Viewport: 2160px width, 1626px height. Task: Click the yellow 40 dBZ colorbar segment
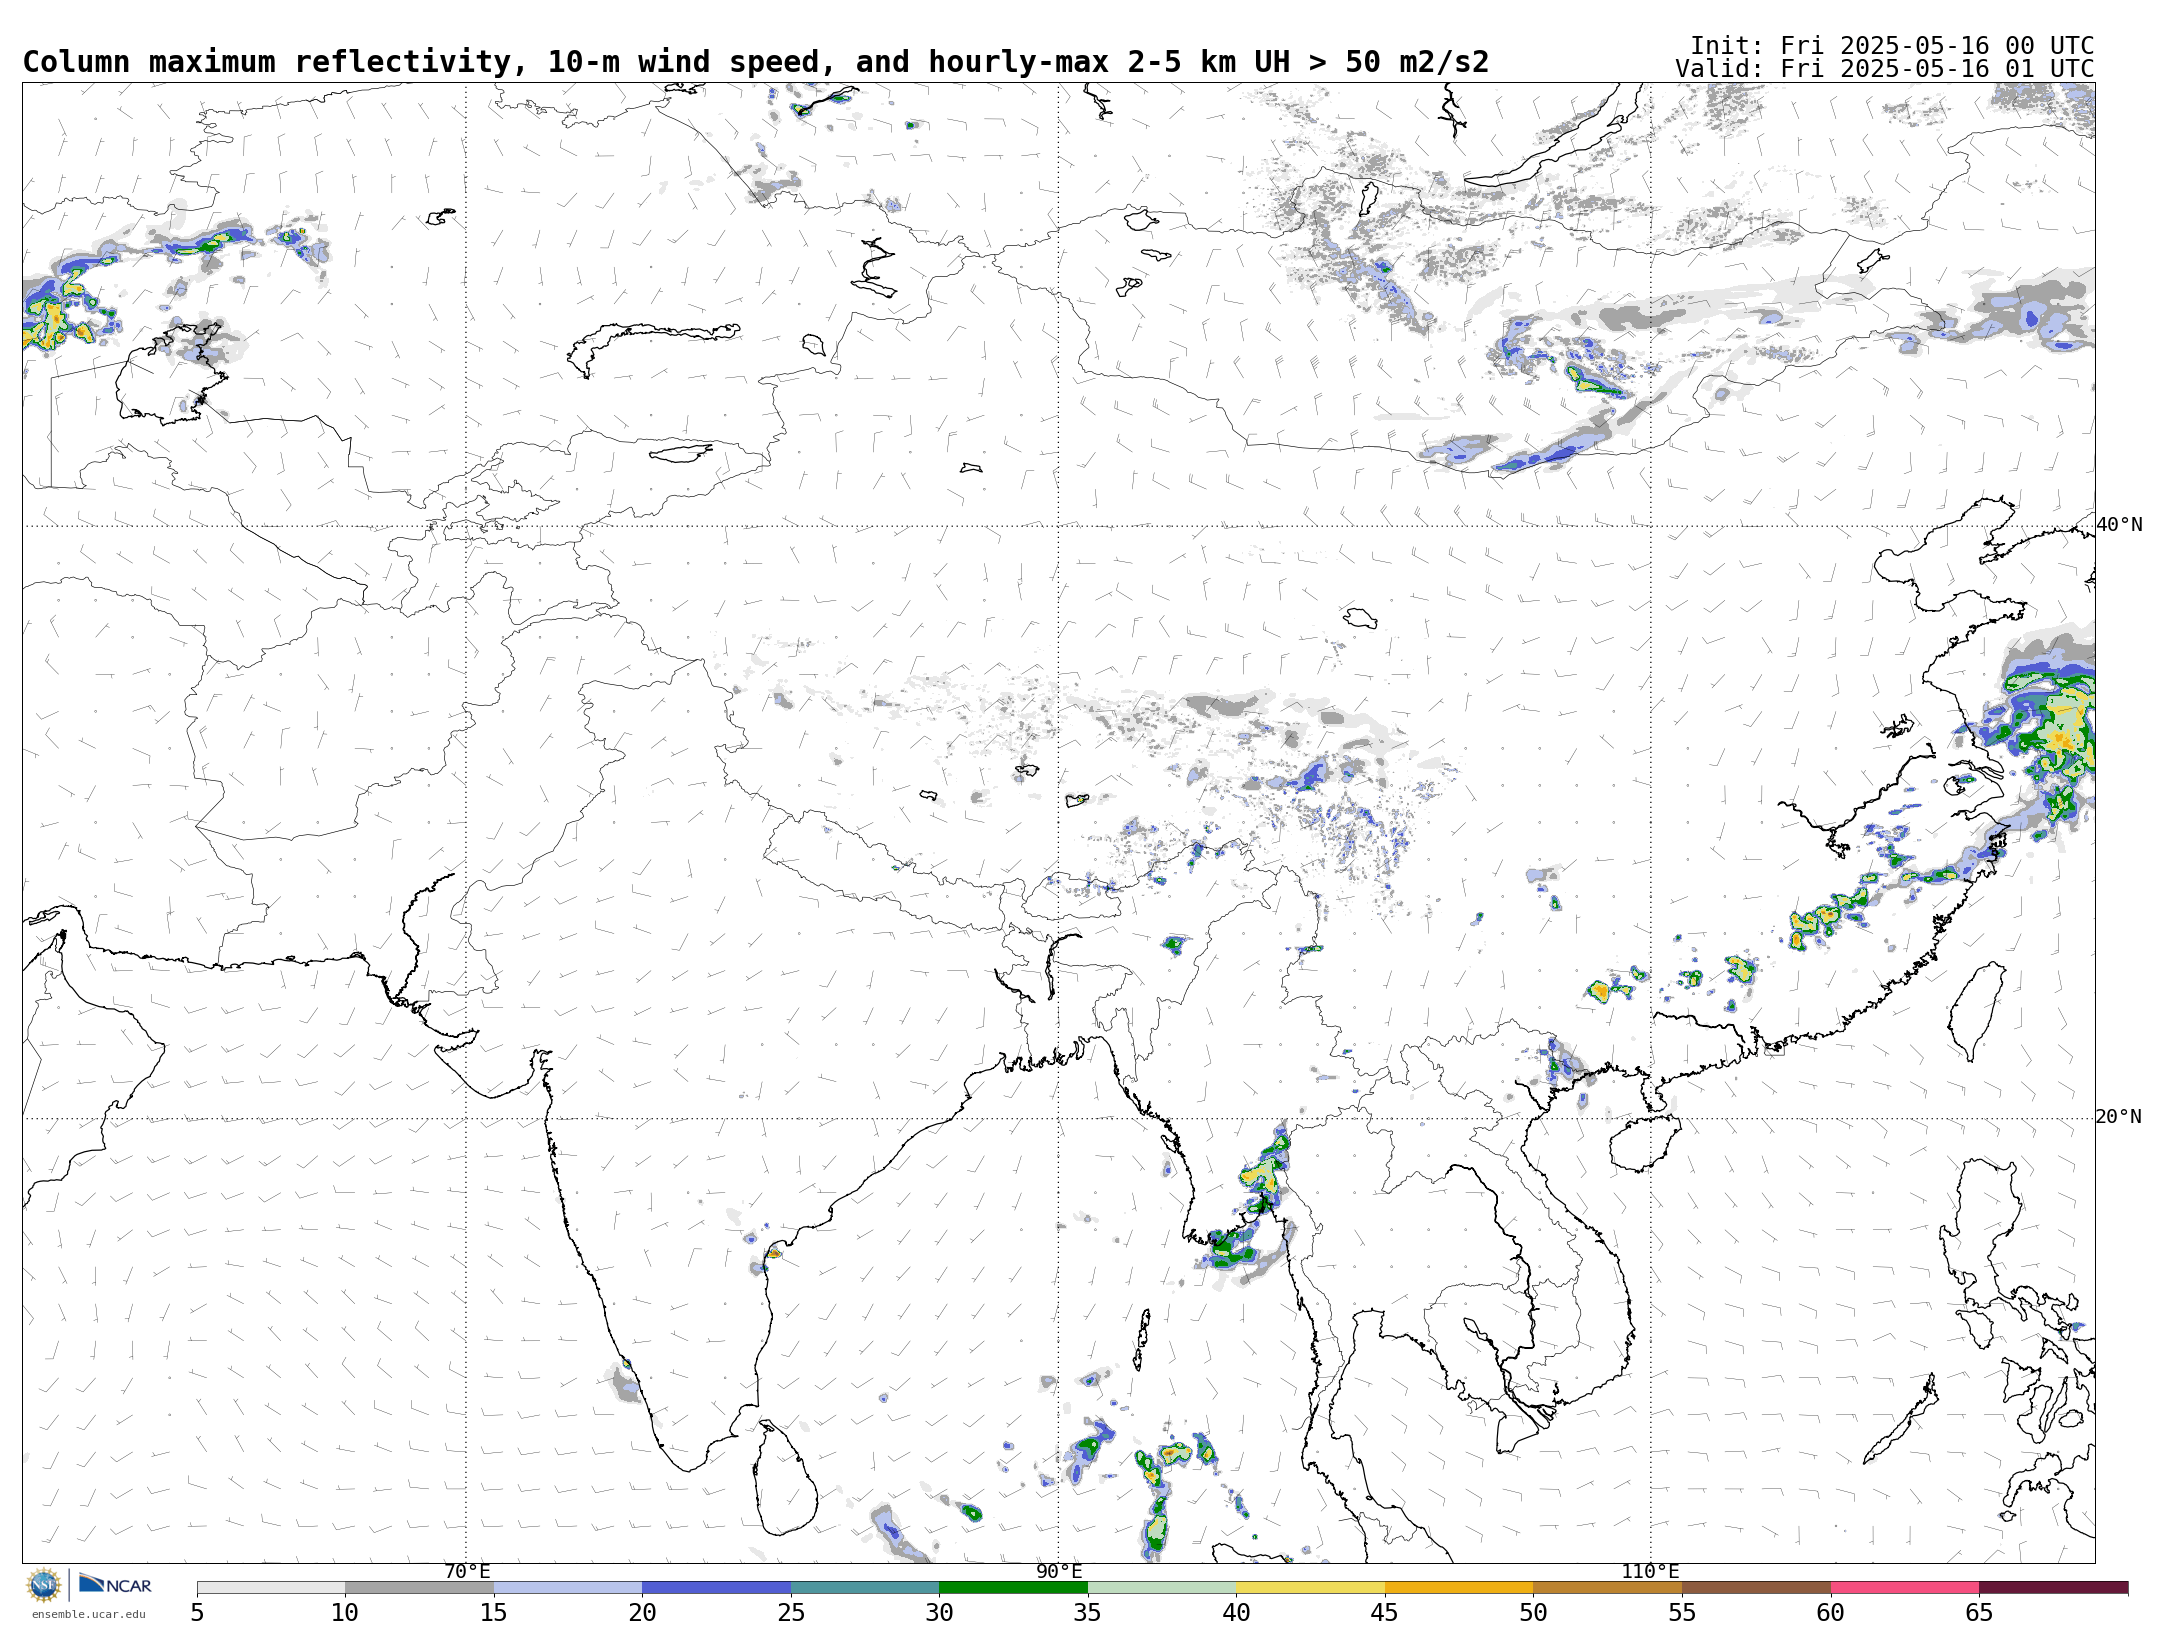[1310, 1588]
